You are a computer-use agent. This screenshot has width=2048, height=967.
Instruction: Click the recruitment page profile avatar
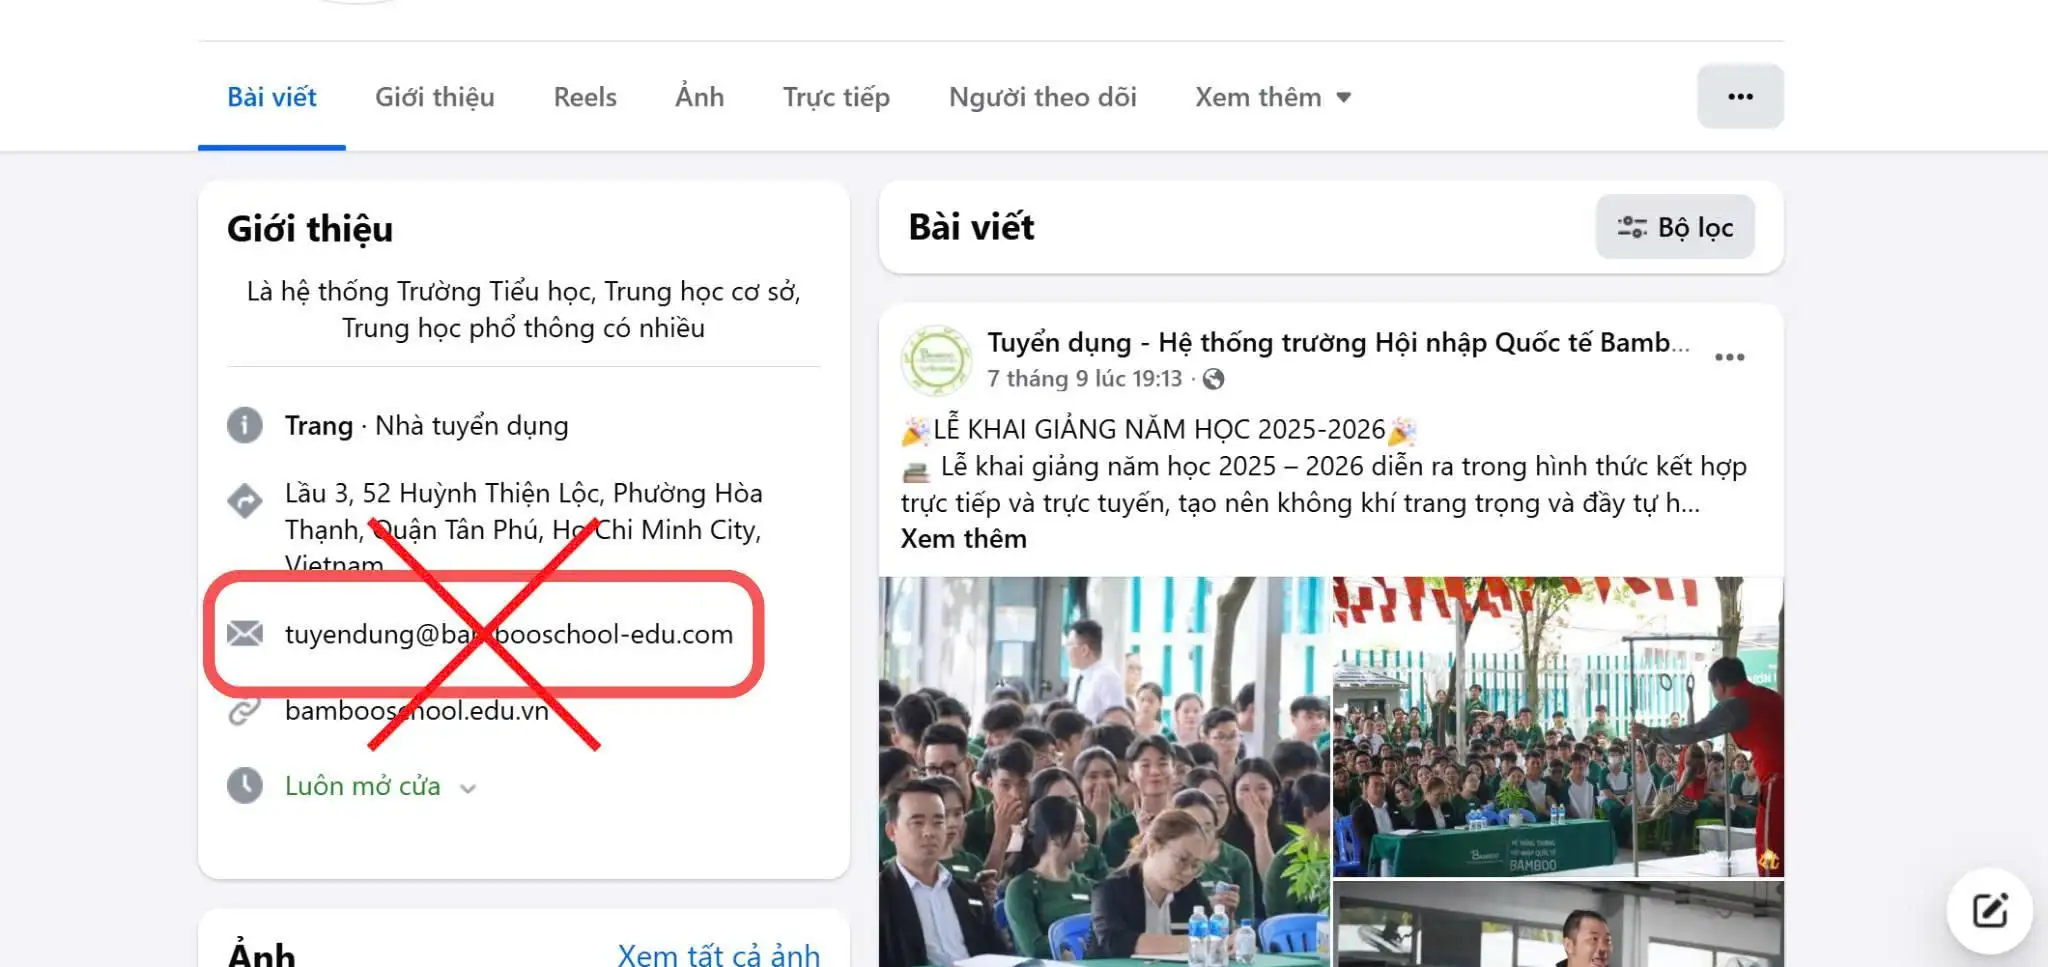pos(936,360)
